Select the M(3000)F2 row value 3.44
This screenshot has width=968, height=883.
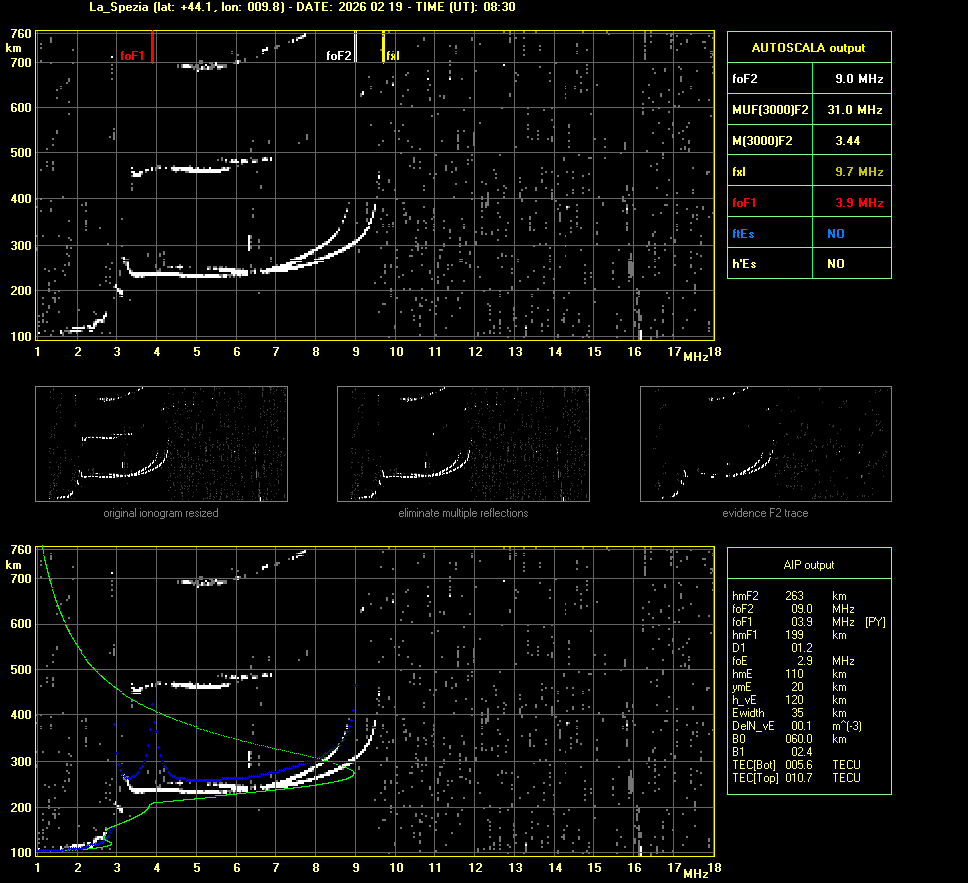847,141
